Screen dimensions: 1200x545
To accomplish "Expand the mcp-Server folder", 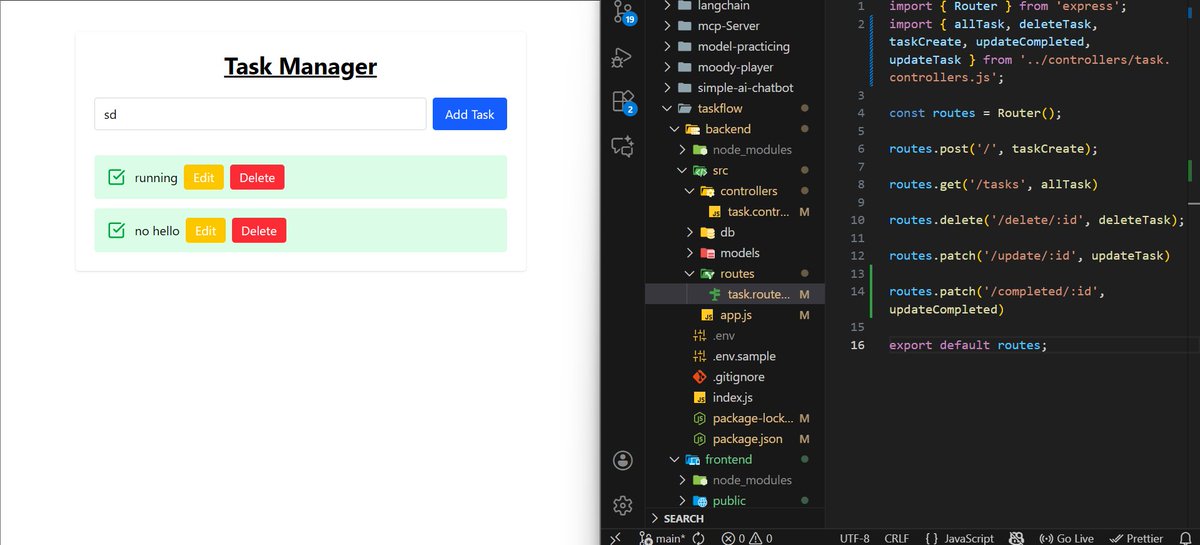I will [x=667, y=26].
